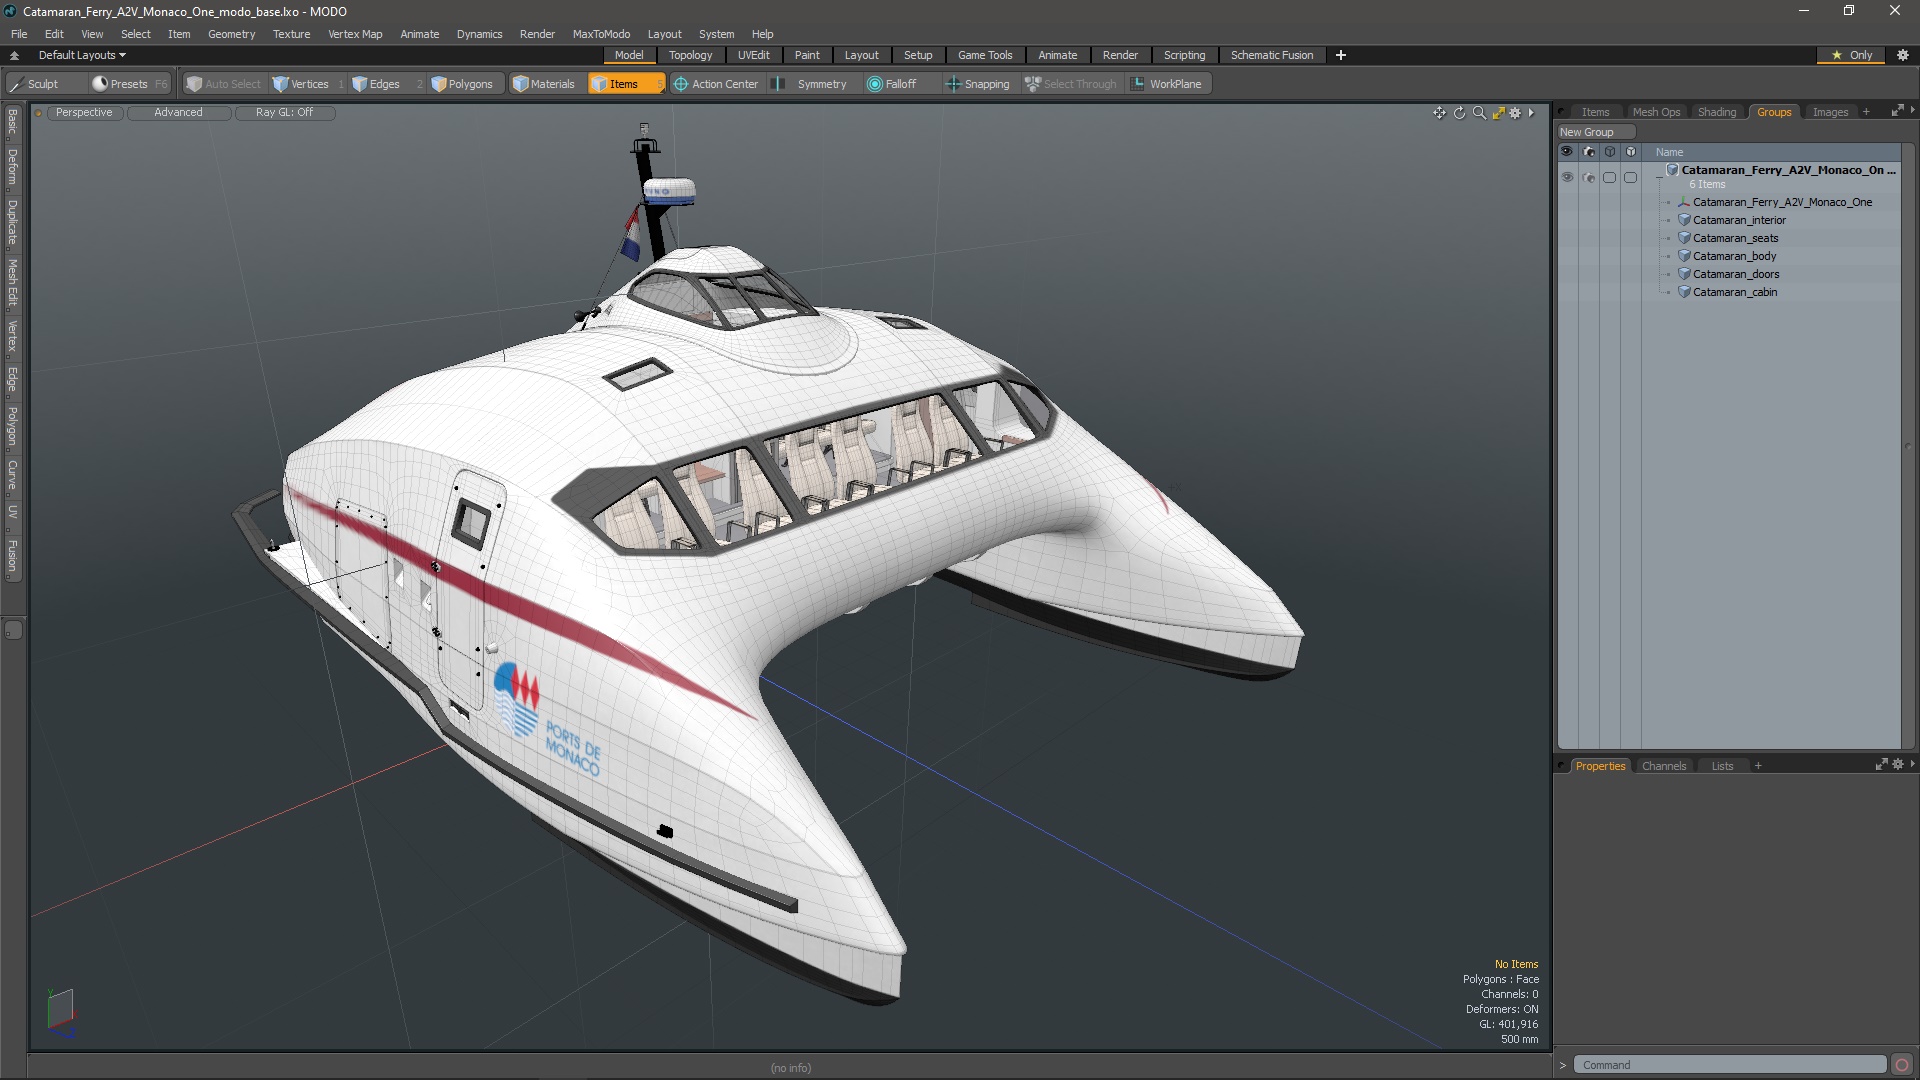Select the Catamaran_Ferry_A2V_Monaco_One locator item
Image resolution: width=1920 pixels, height=1080 pixels.
pos(1782,202)
